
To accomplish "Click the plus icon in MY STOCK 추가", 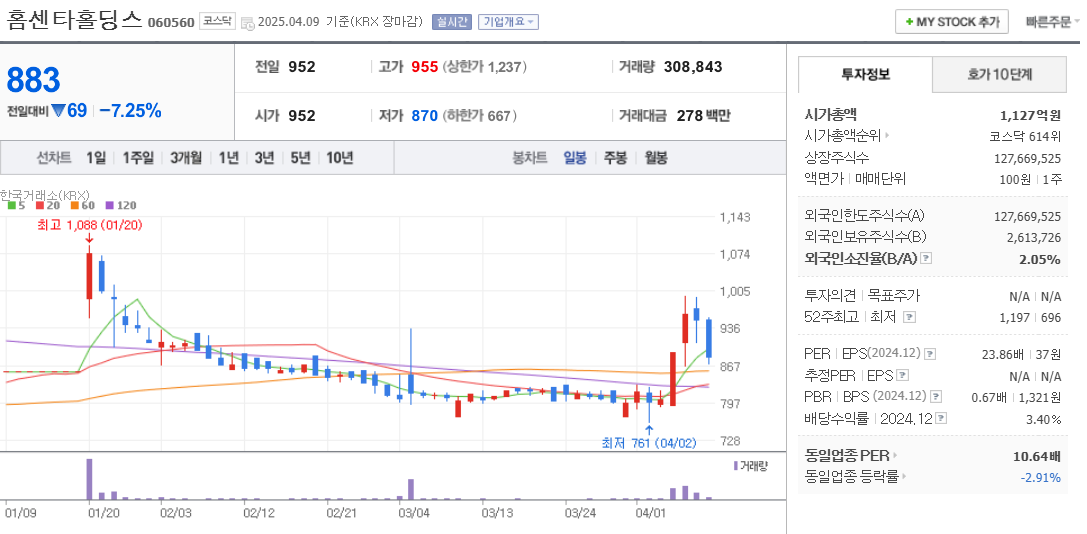I will pyautogui.click(x=908, y=22).
